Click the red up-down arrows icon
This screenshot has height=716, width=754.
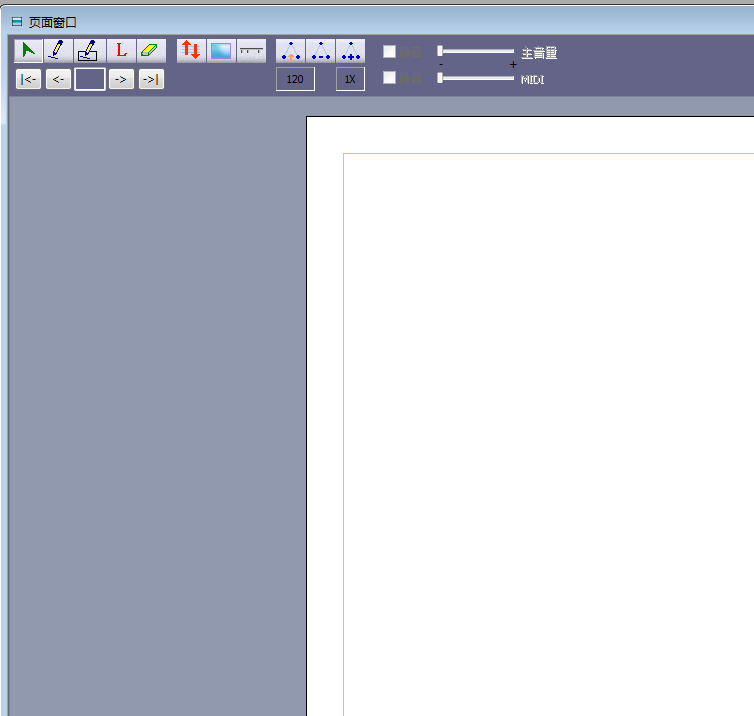pyautogui.click(x=191, y=50)
